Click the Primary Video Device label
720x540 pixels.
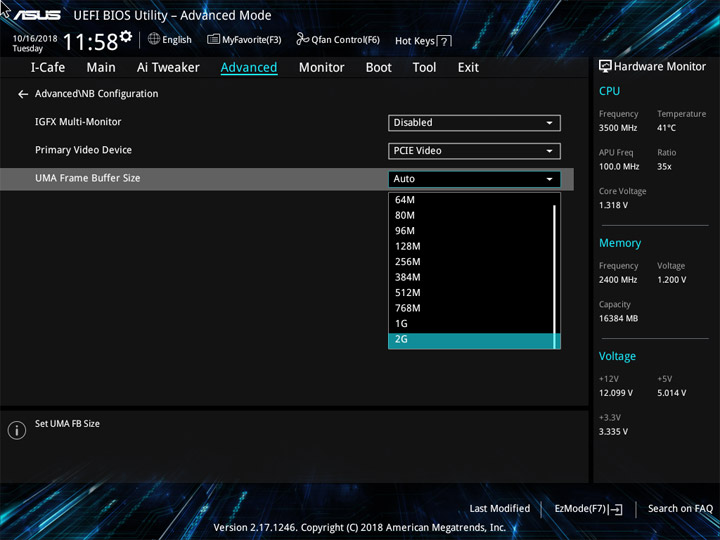[83, 150]
